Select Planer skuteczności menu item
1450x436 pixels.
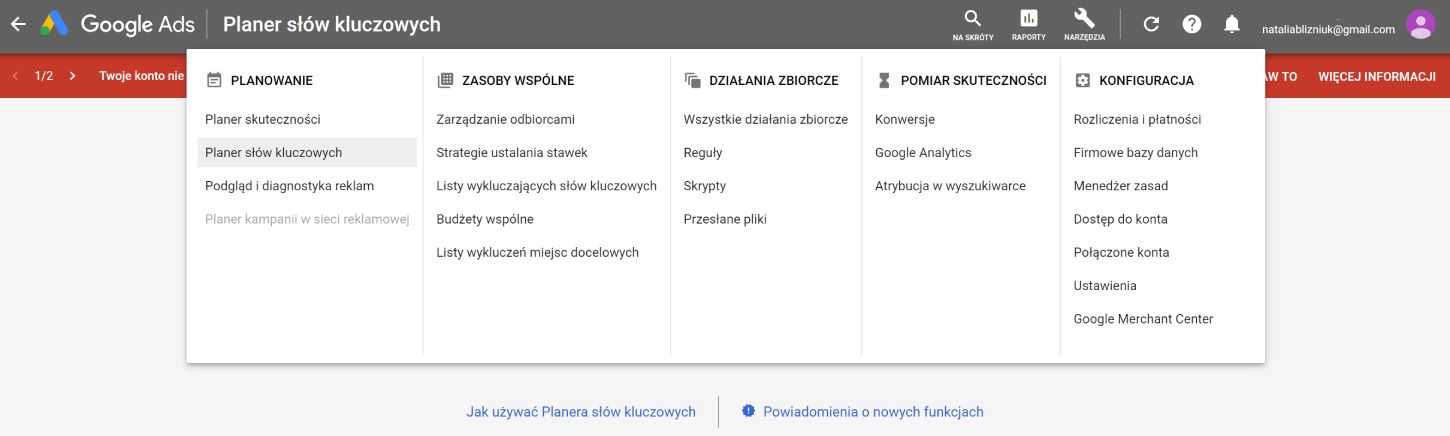pos(262,119)
